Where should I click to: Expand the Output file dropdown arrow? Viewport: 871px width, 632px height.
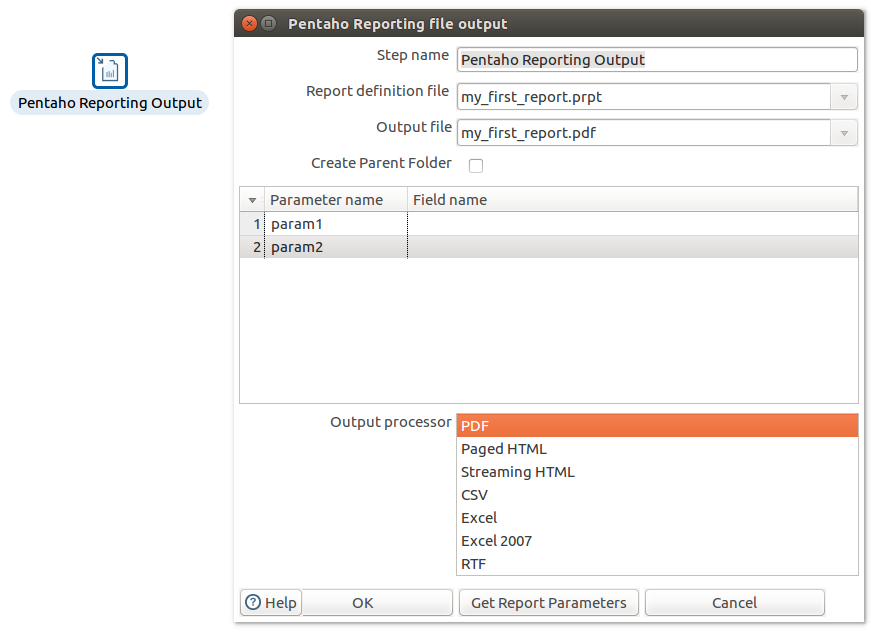coord(844,133)
